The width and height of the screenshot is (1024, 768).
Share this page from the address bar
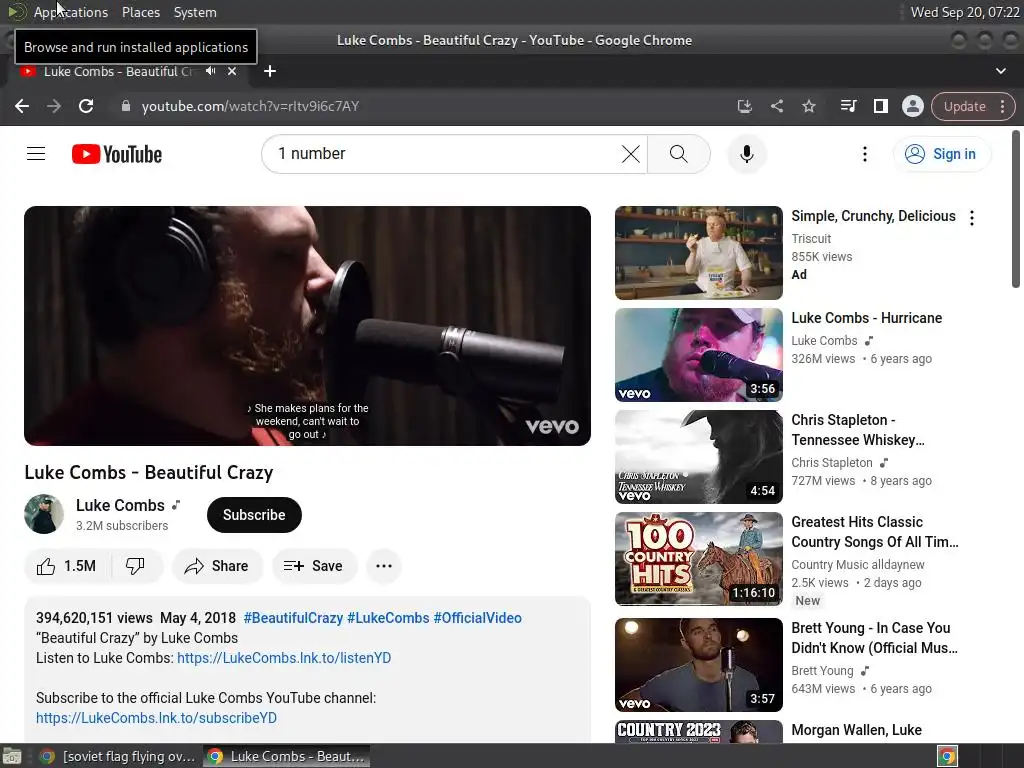tap(776, 106)
